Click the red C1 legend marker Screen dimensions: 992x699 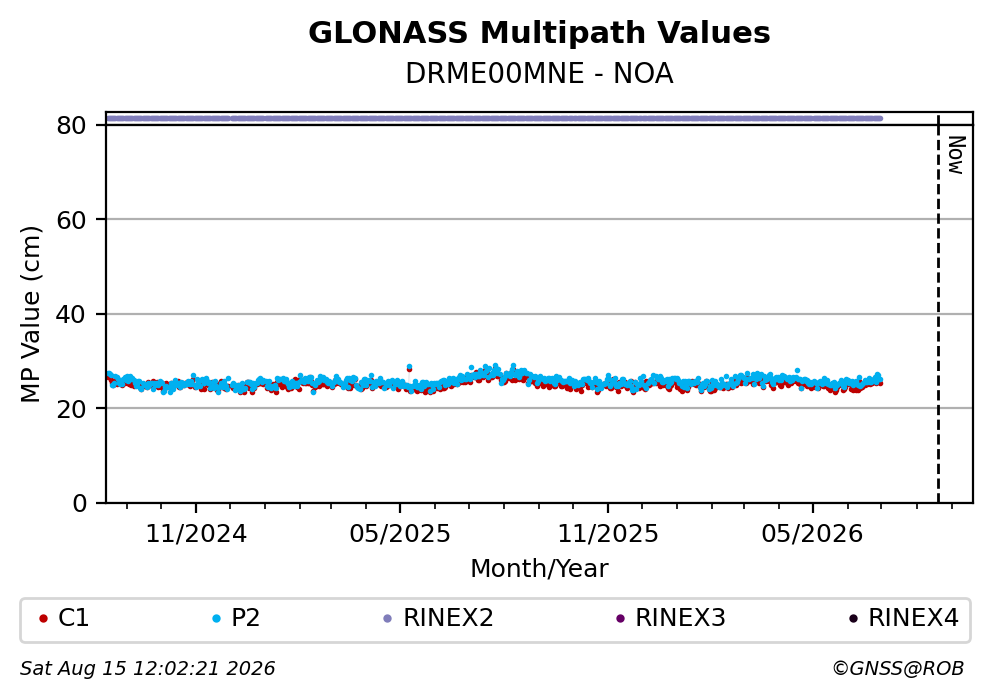point(43,619)
